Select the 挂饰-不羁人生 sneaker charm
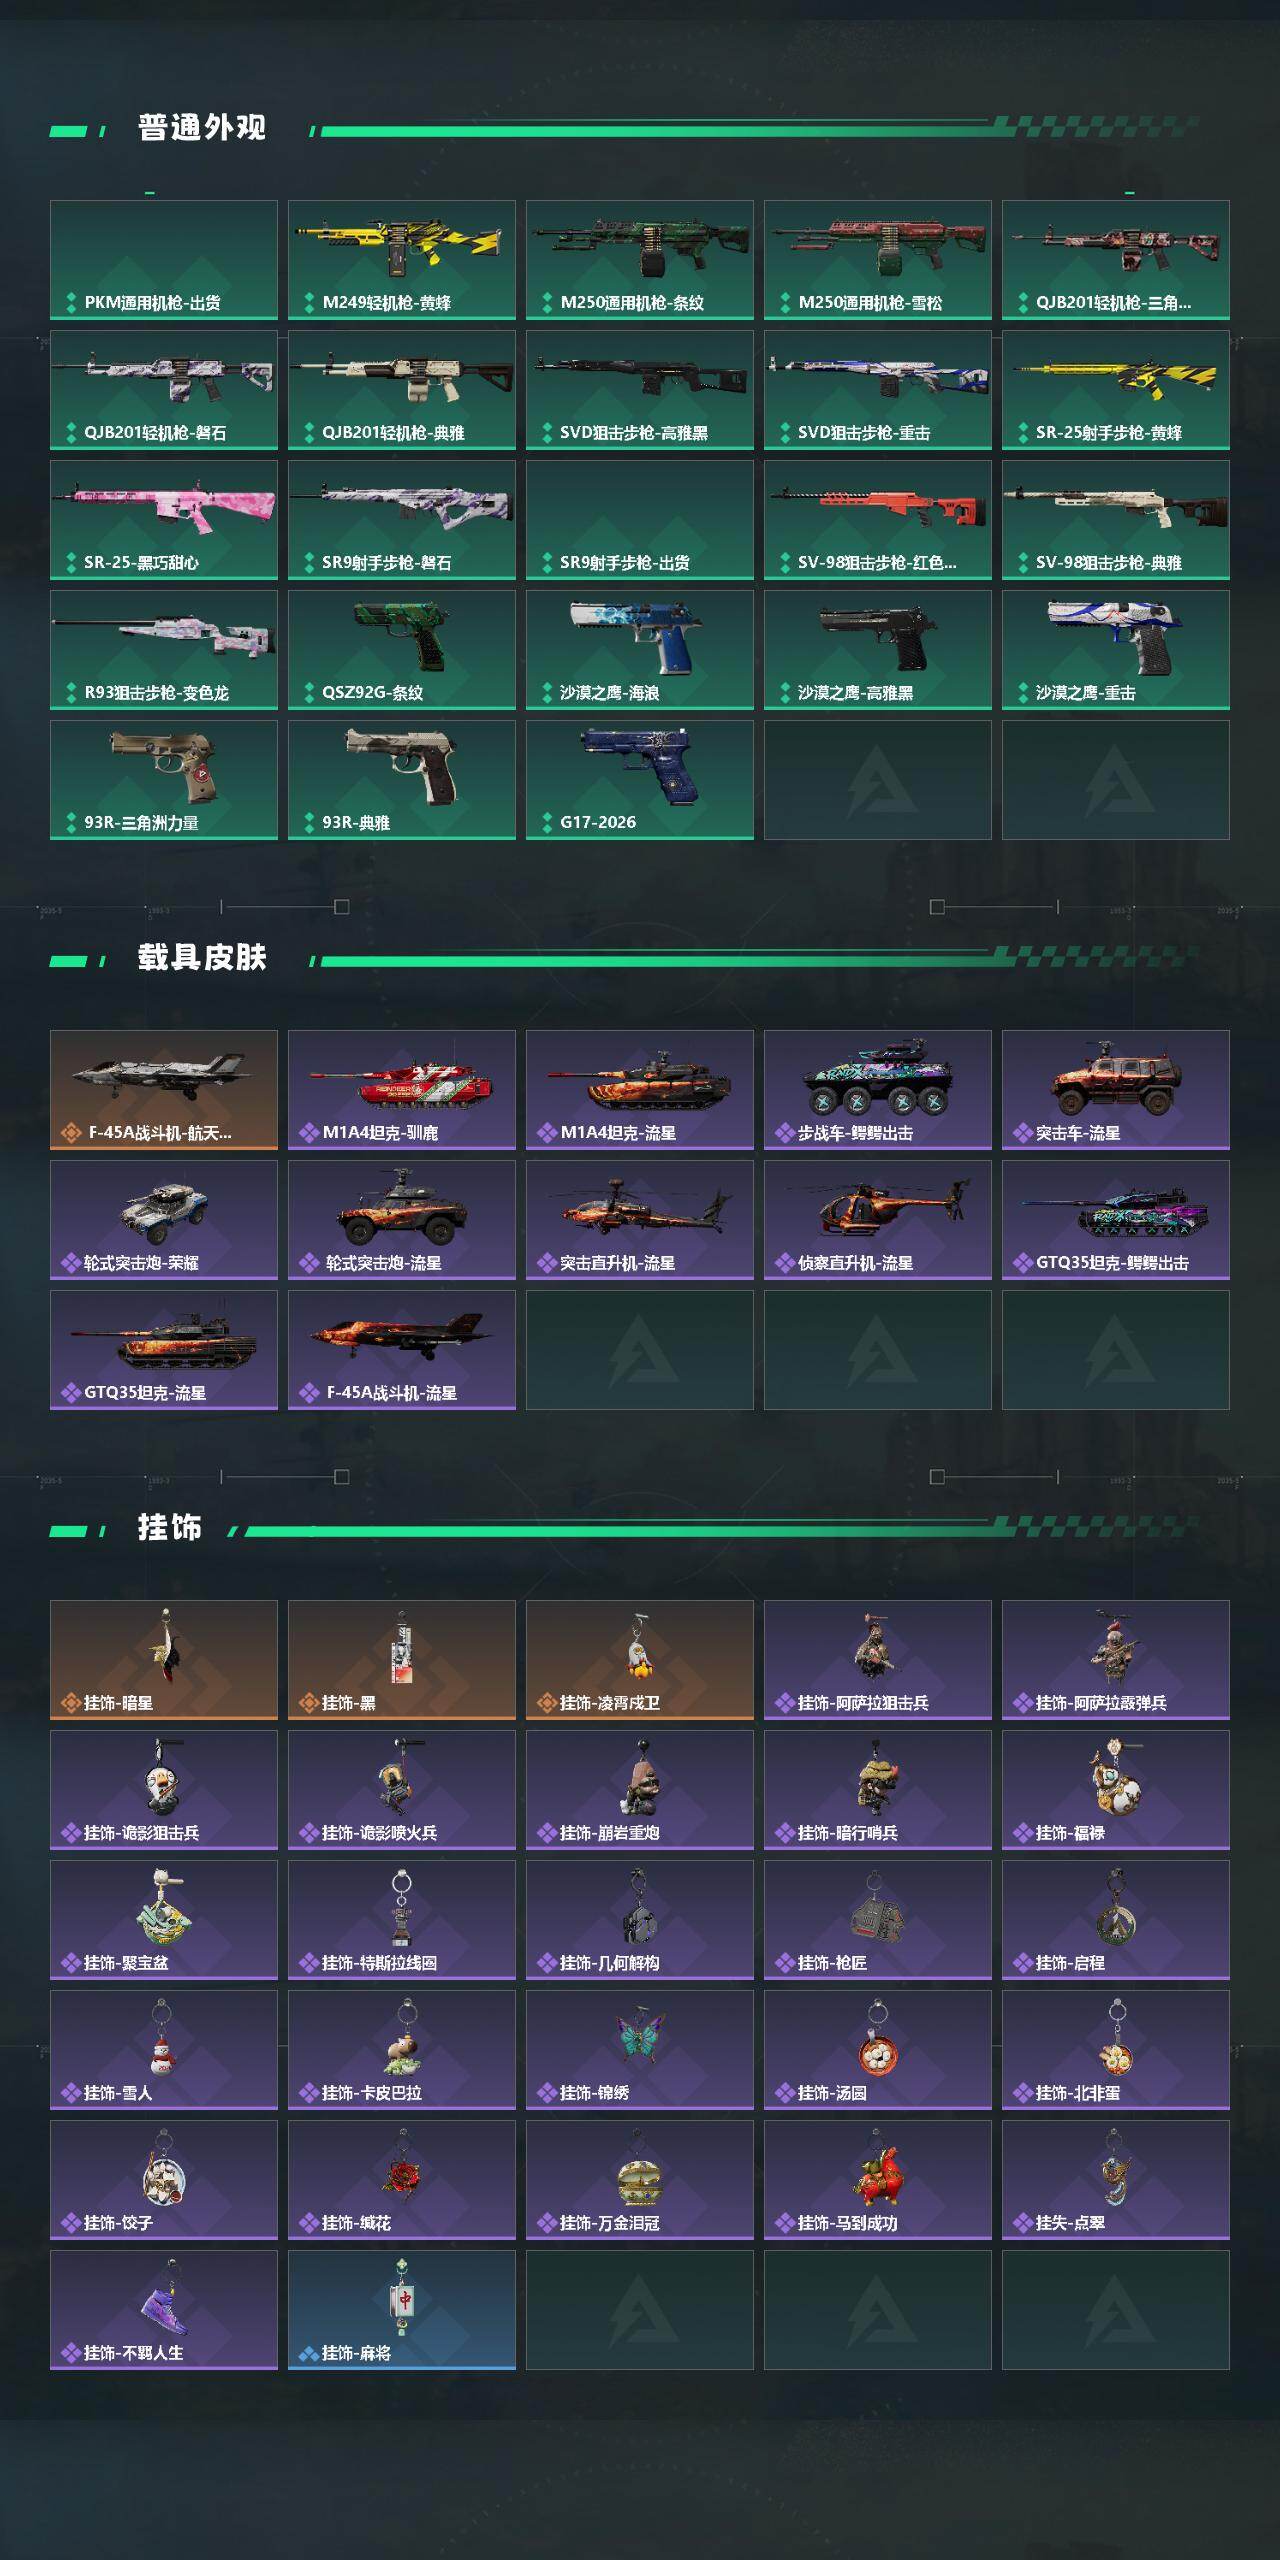 [x=164, y=2310]
